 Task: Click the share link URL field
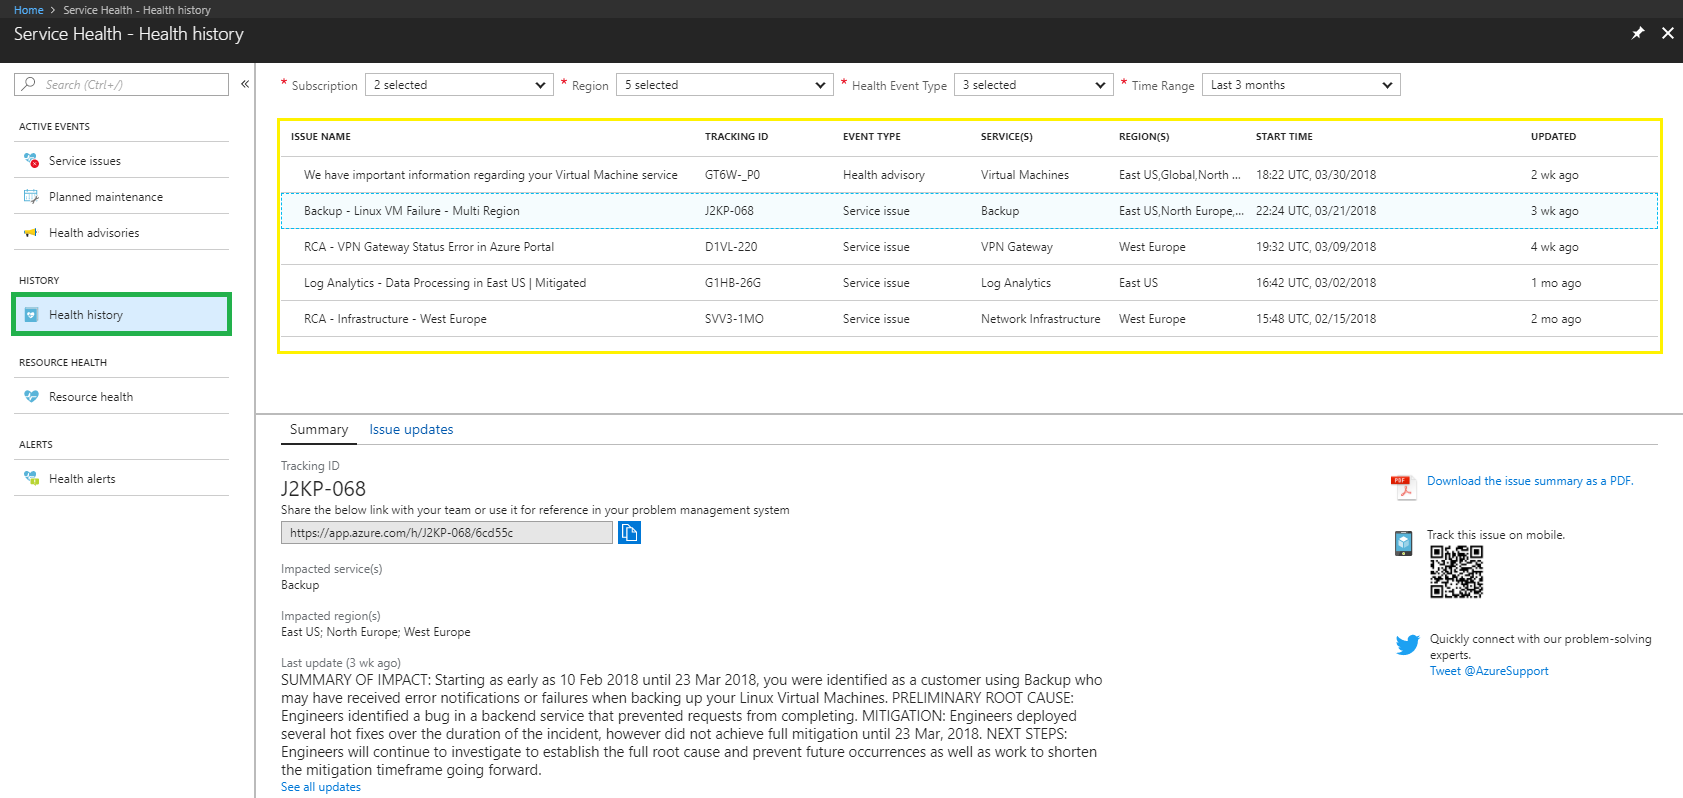click(446, 533)
